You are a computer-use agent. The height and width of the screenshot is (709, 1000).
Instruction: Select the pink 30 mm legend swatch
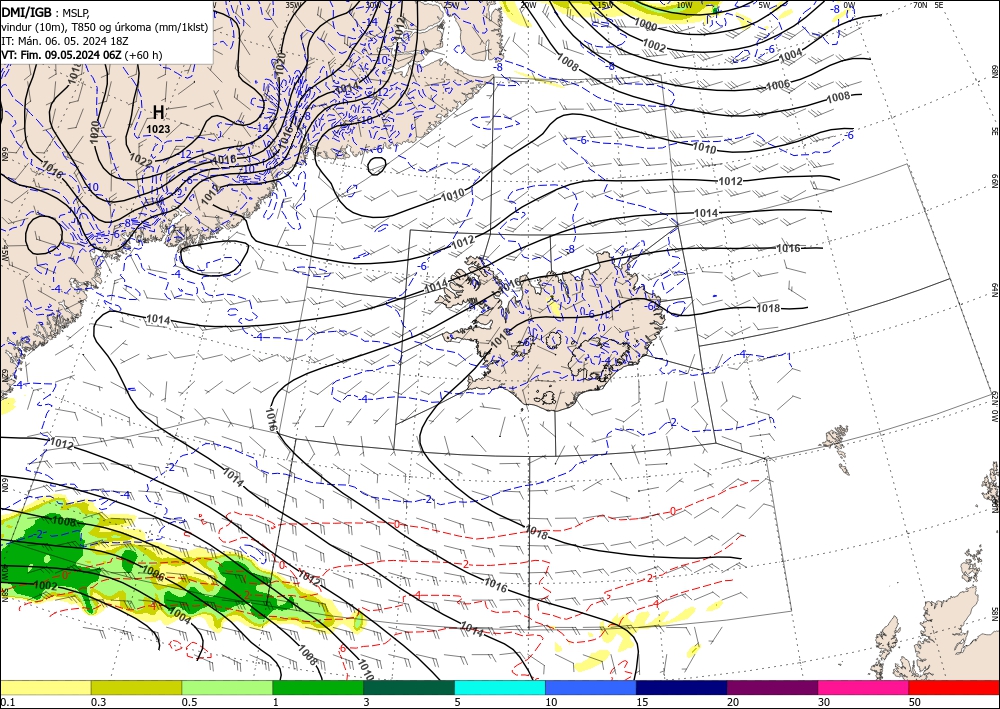click(863, 687)
